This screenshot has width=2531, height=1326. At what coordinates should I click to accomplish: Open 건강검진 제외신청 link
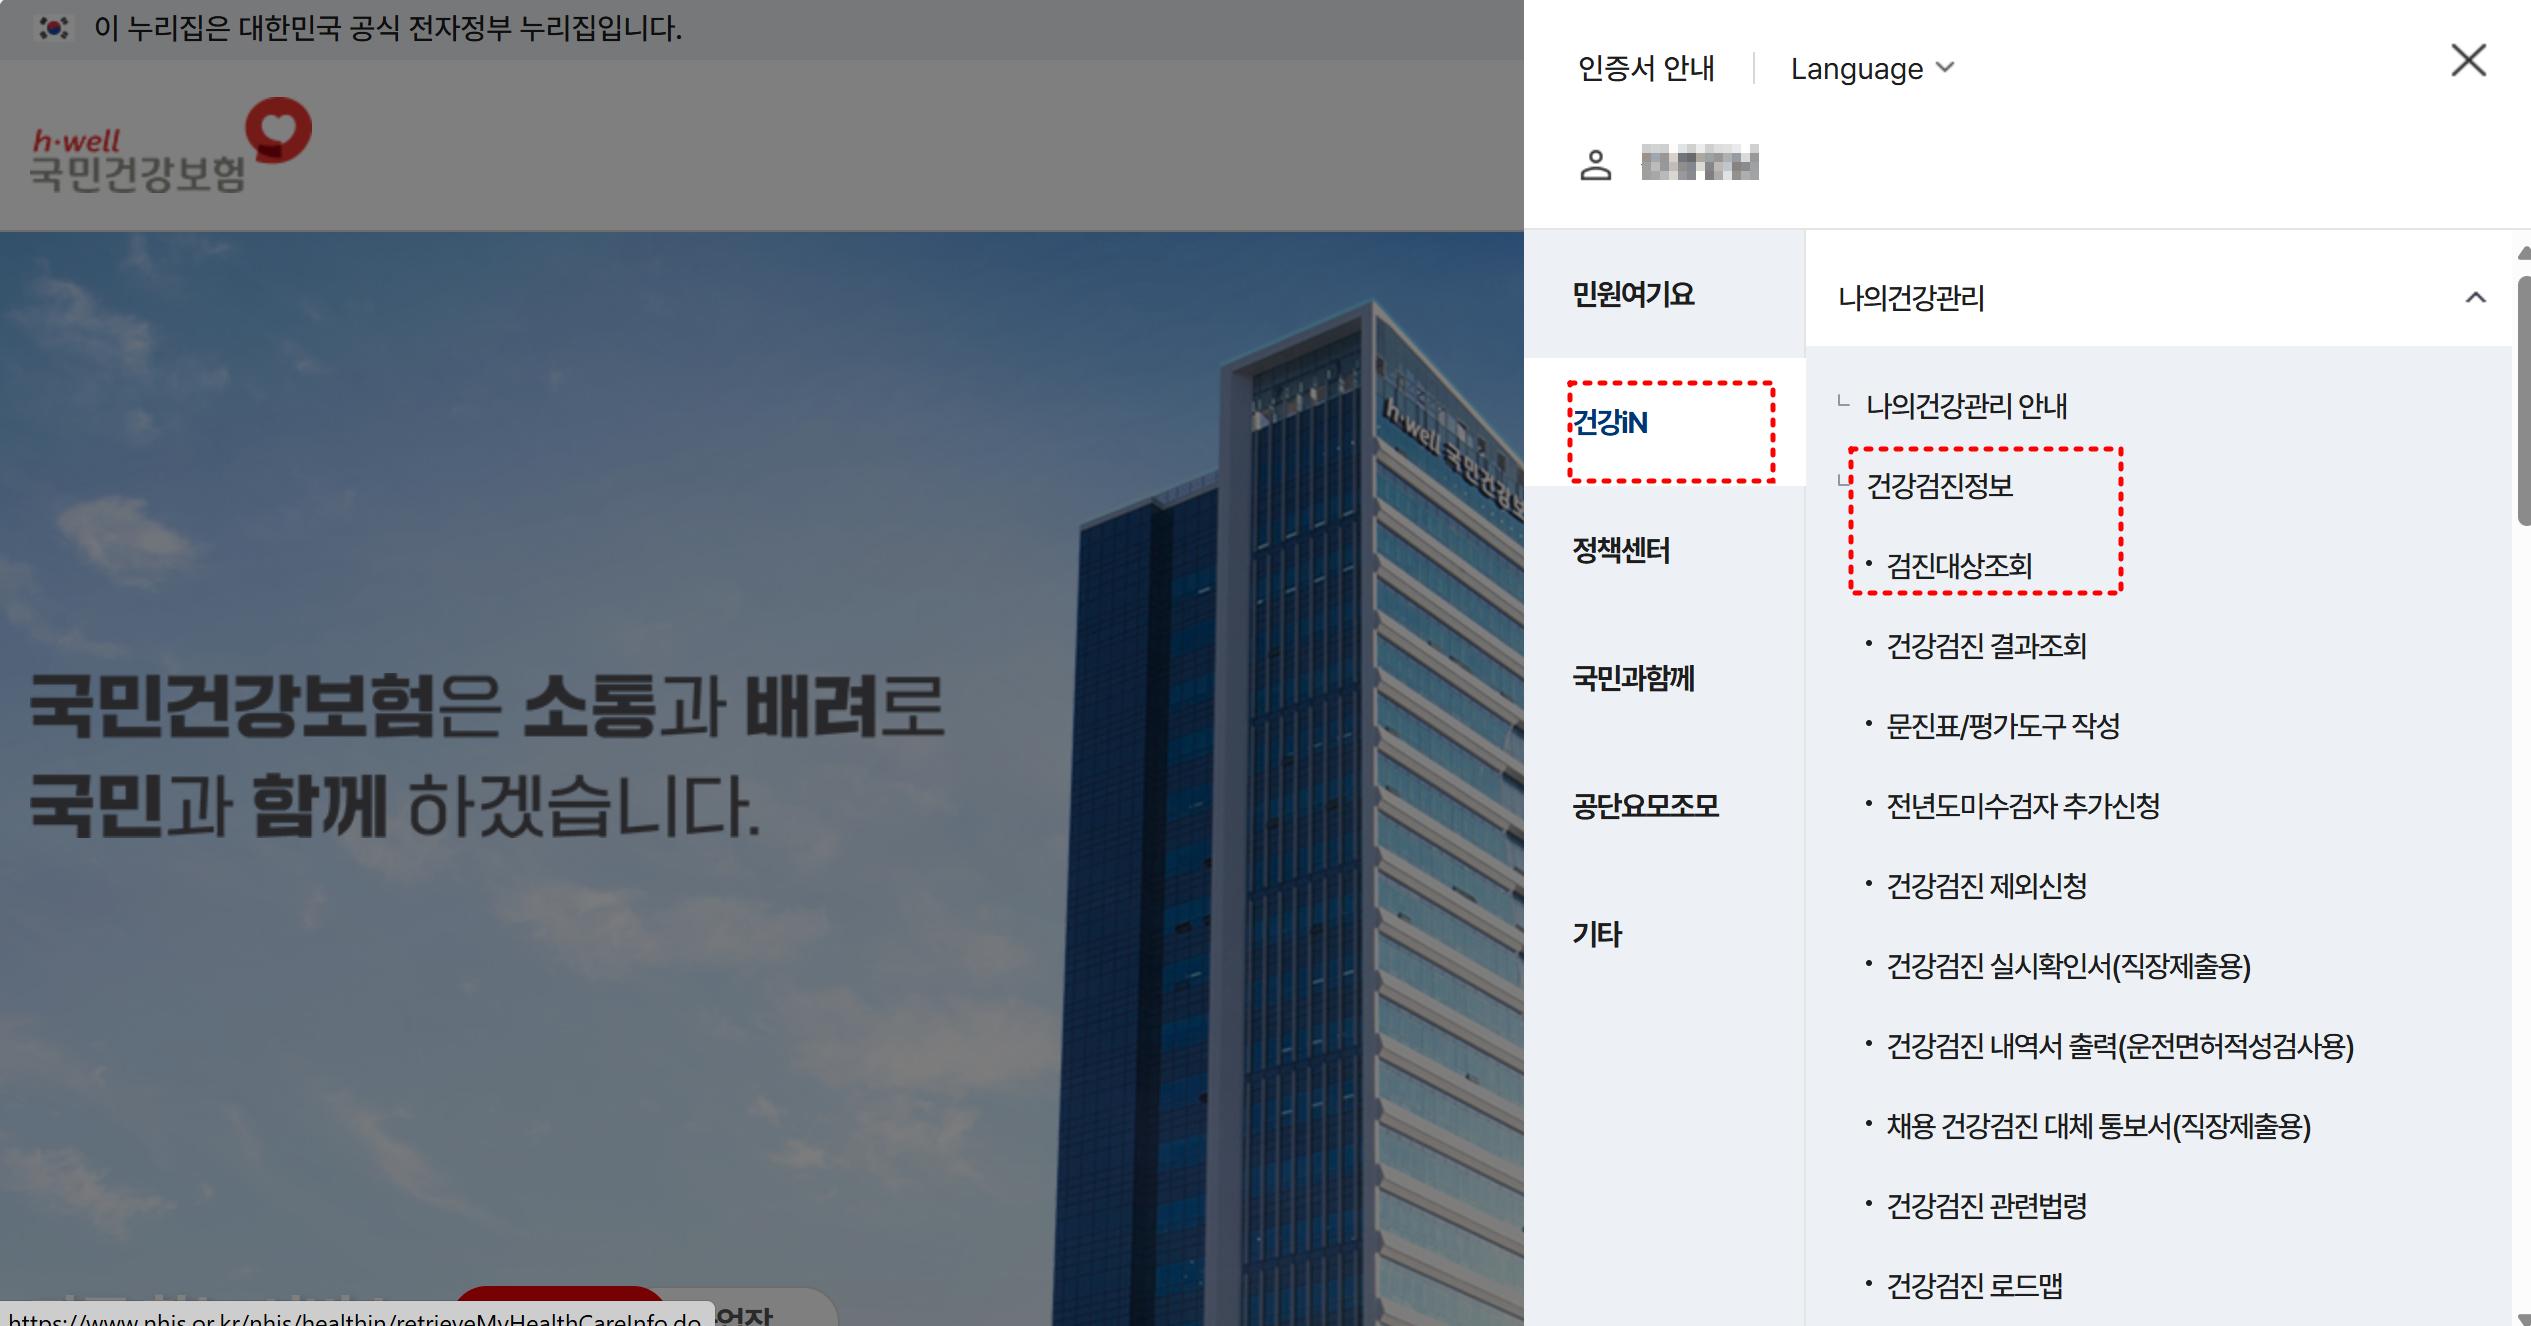click(1985, 887)
